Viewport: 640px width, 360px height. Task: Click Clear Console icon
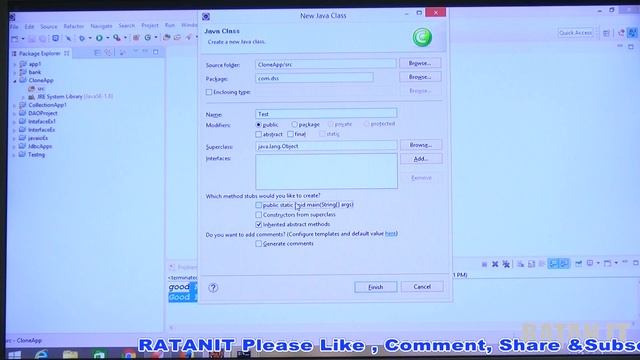point(520,264)
